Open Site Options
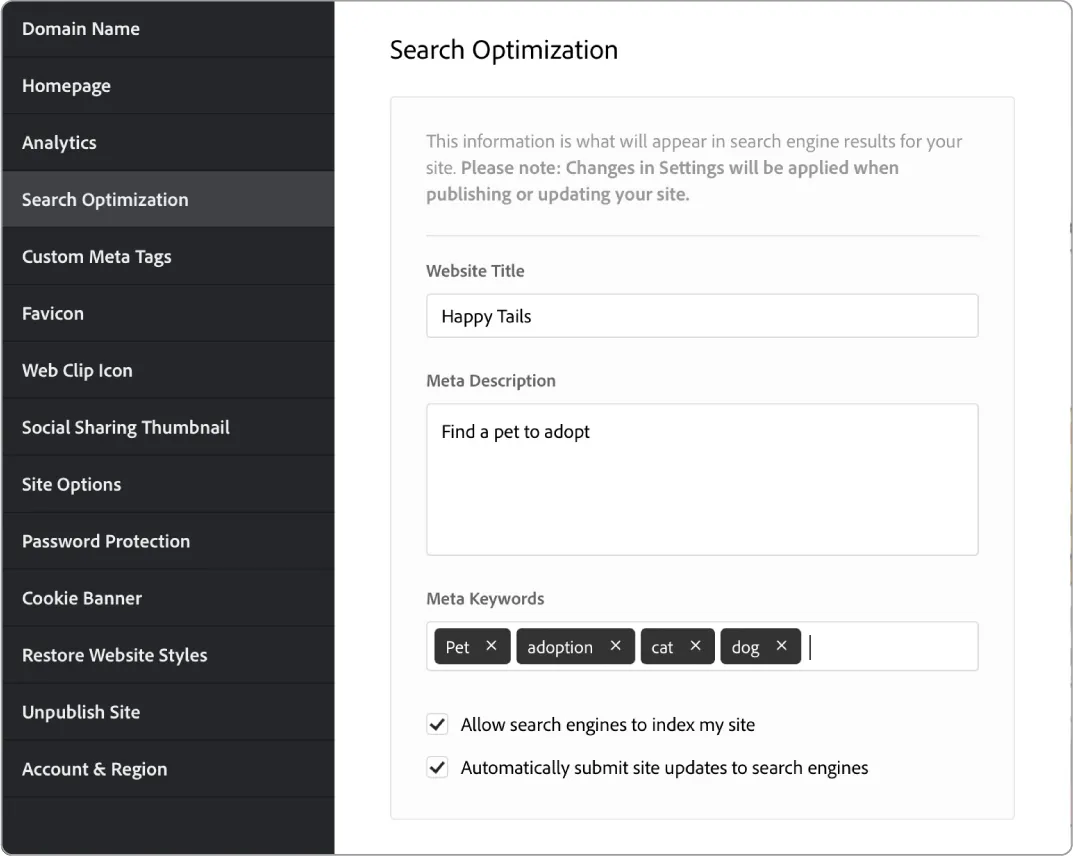 click(71, 484)
